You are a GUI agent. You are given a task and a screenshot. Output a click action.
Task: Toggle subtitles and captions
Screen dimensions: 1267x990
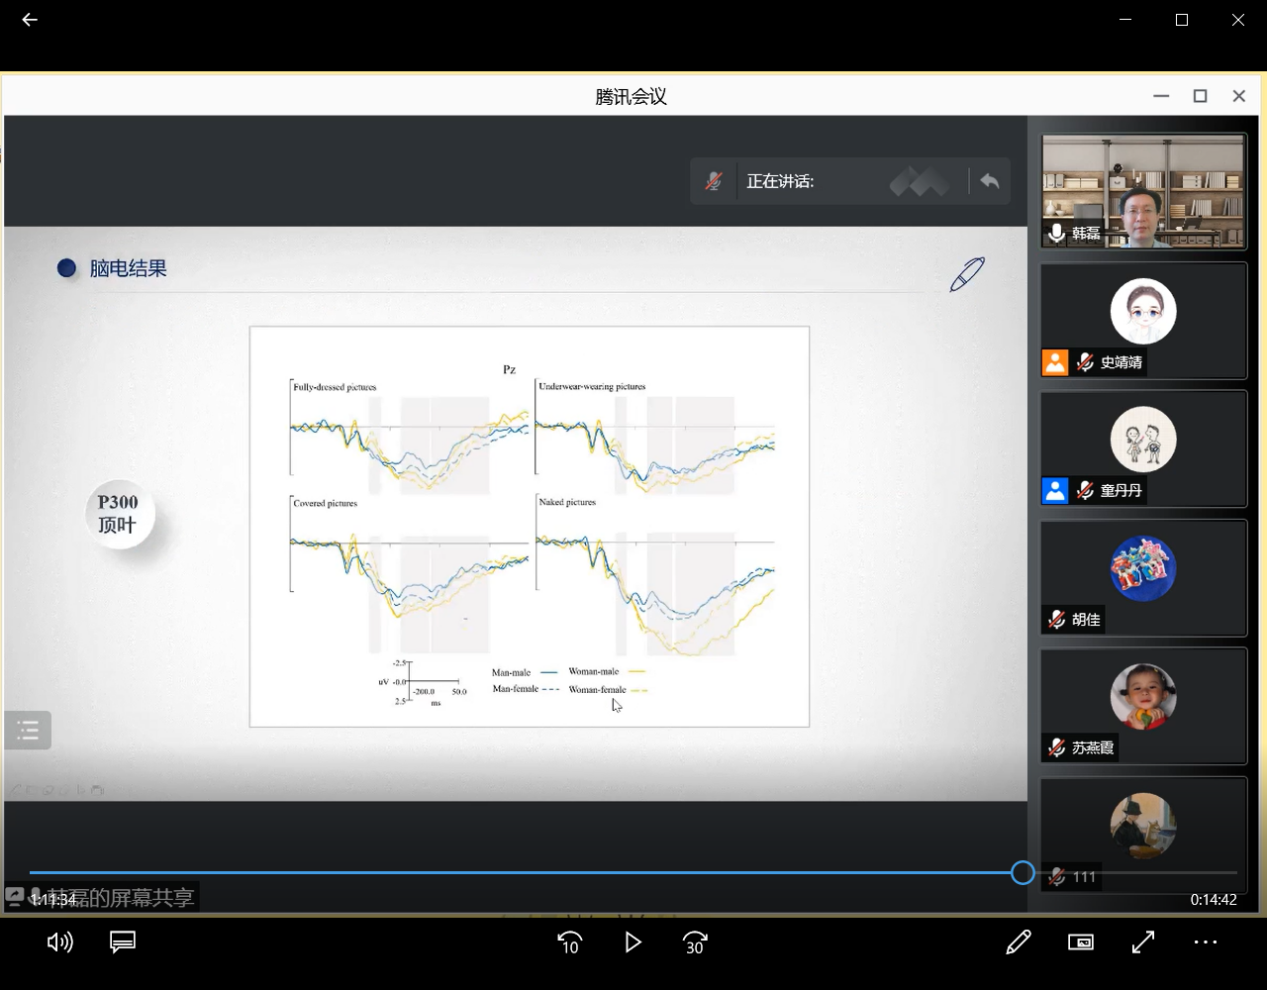[x=123, y=942]
